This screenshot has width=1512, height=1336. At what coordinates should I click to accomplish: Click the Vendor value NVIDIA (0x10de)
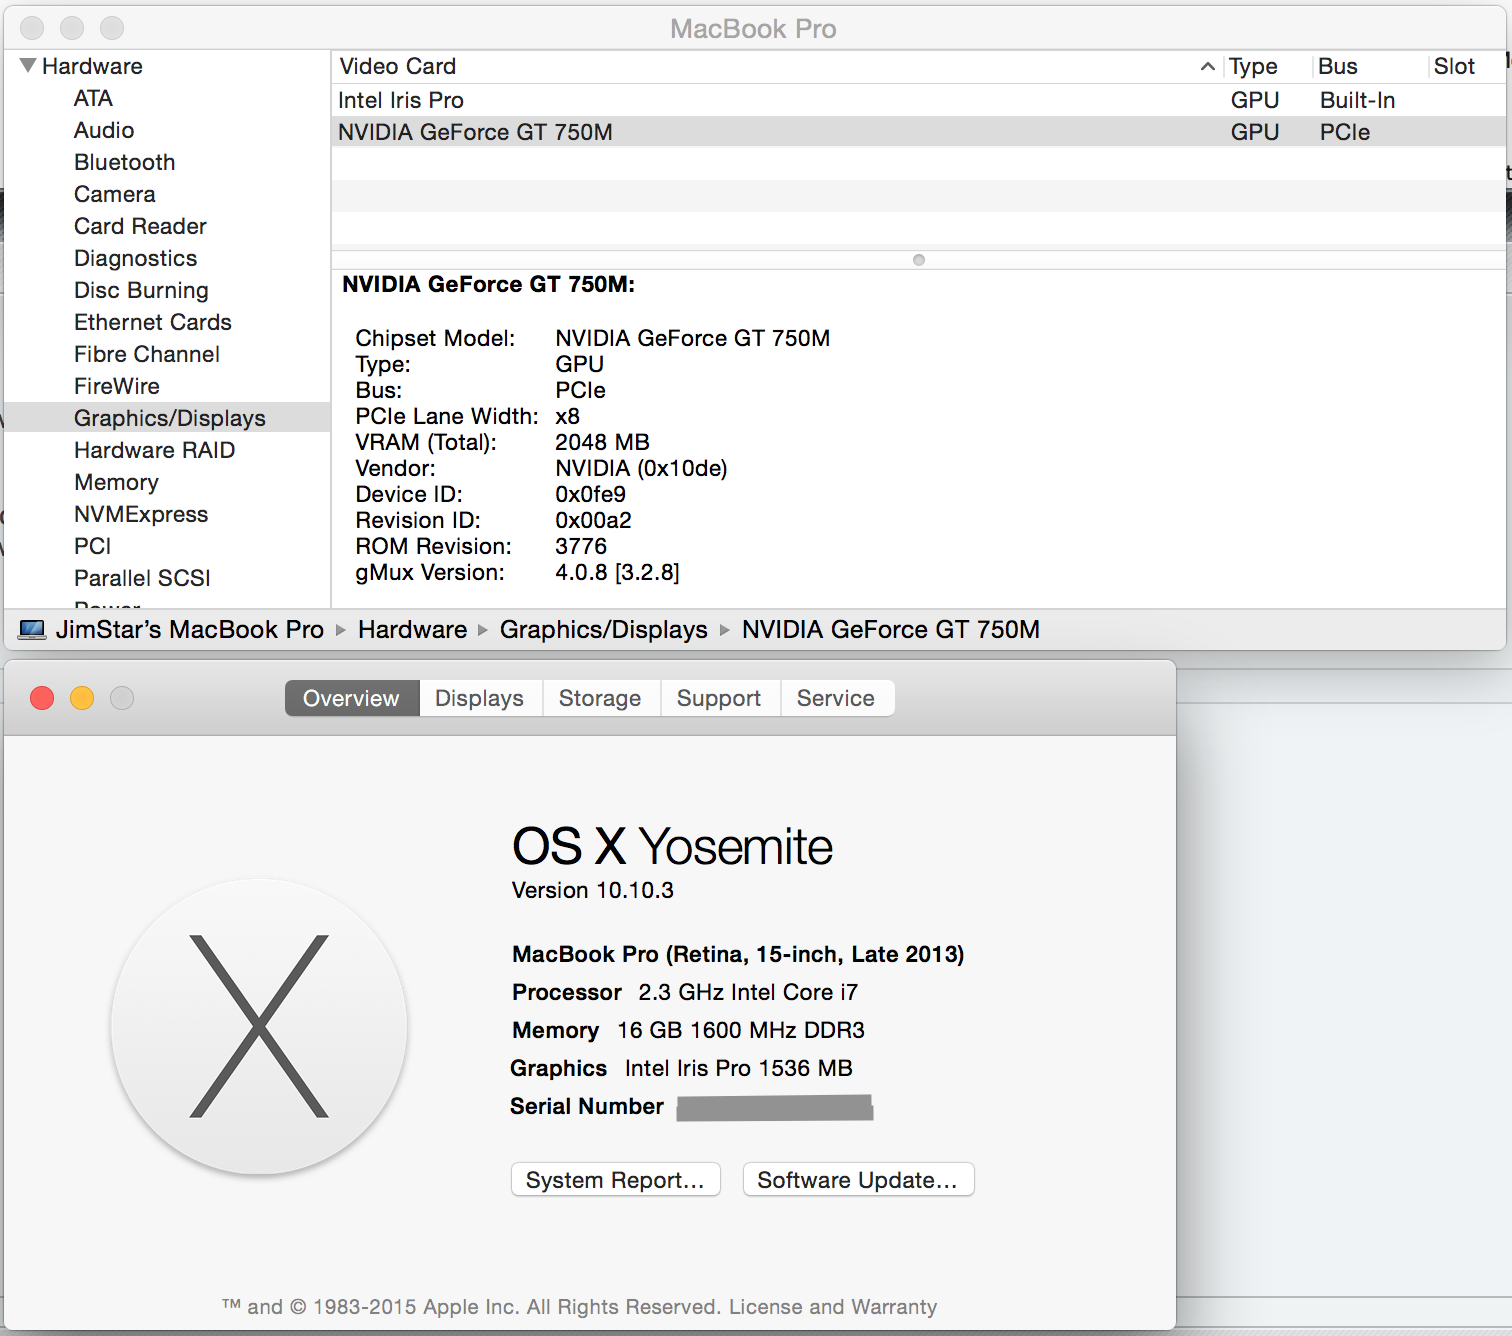coord(641,468)
